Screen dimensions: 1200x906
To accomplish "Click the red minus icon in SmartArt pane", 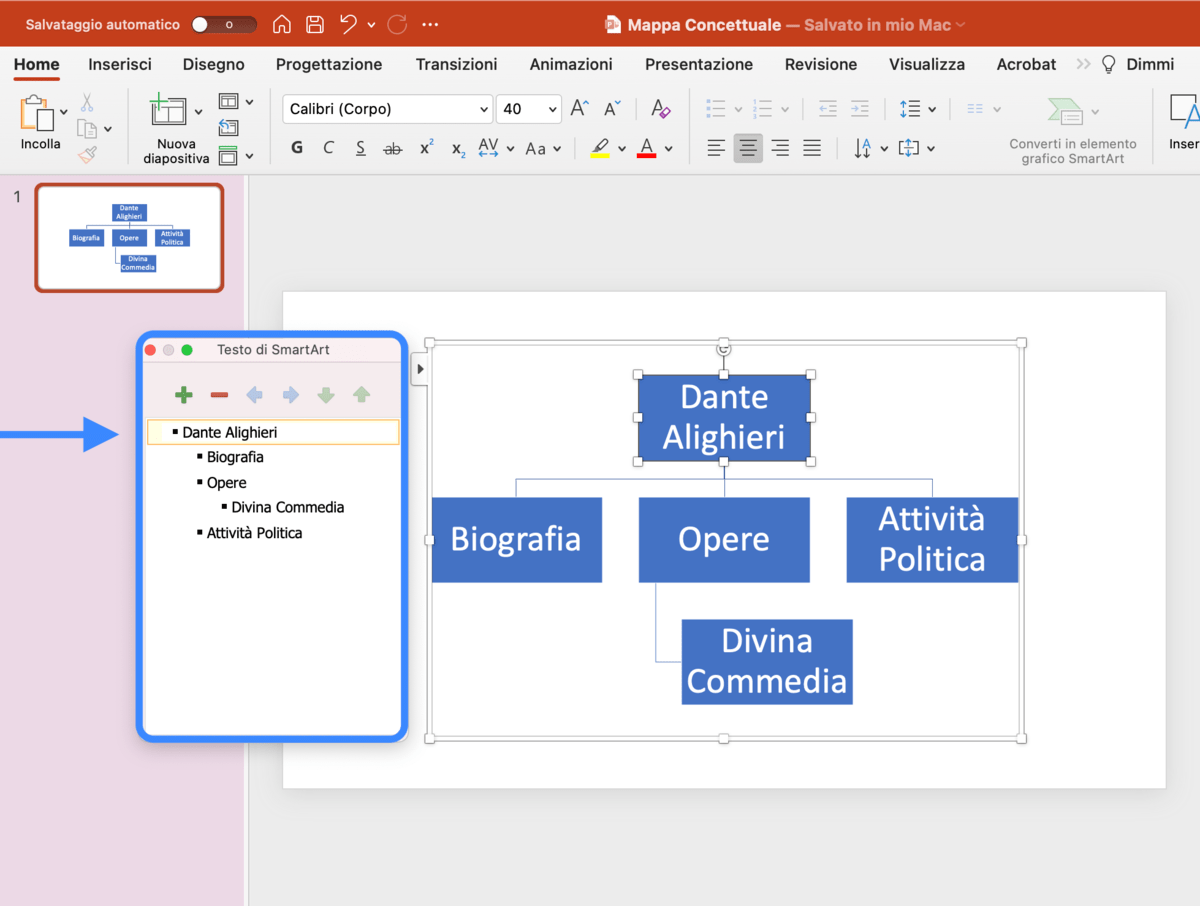I will [219, 395].
